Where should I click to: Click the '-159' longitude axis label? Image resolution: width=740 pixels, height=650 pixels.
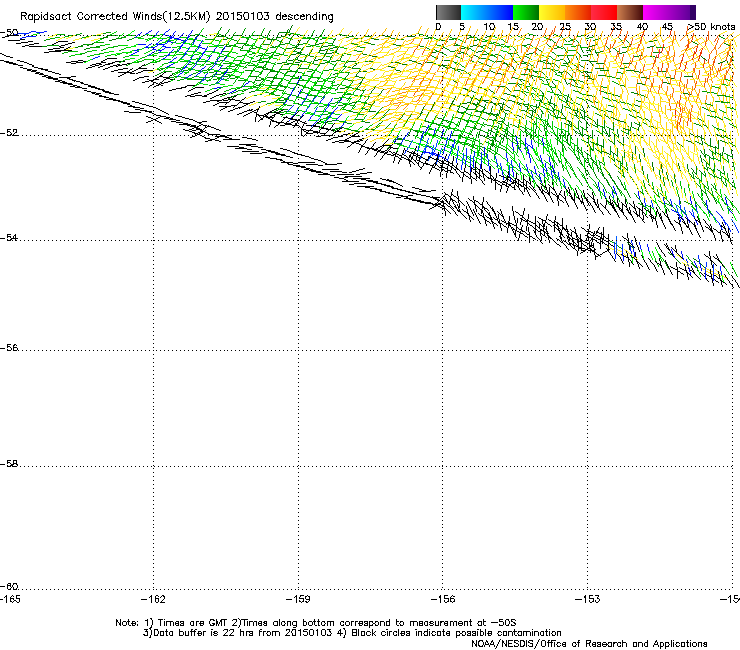298,599
